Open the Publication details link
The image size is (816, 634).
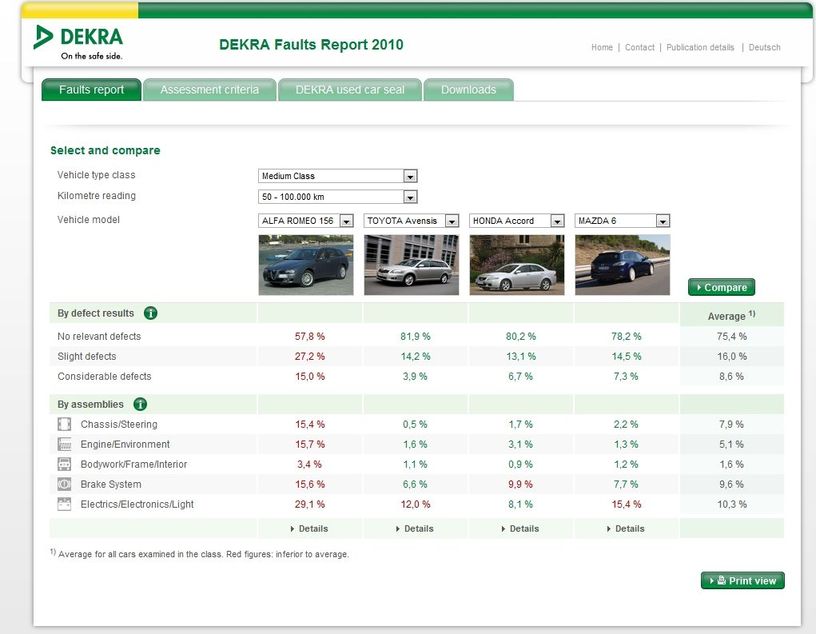pyautogui.click(x=700, y=47)
